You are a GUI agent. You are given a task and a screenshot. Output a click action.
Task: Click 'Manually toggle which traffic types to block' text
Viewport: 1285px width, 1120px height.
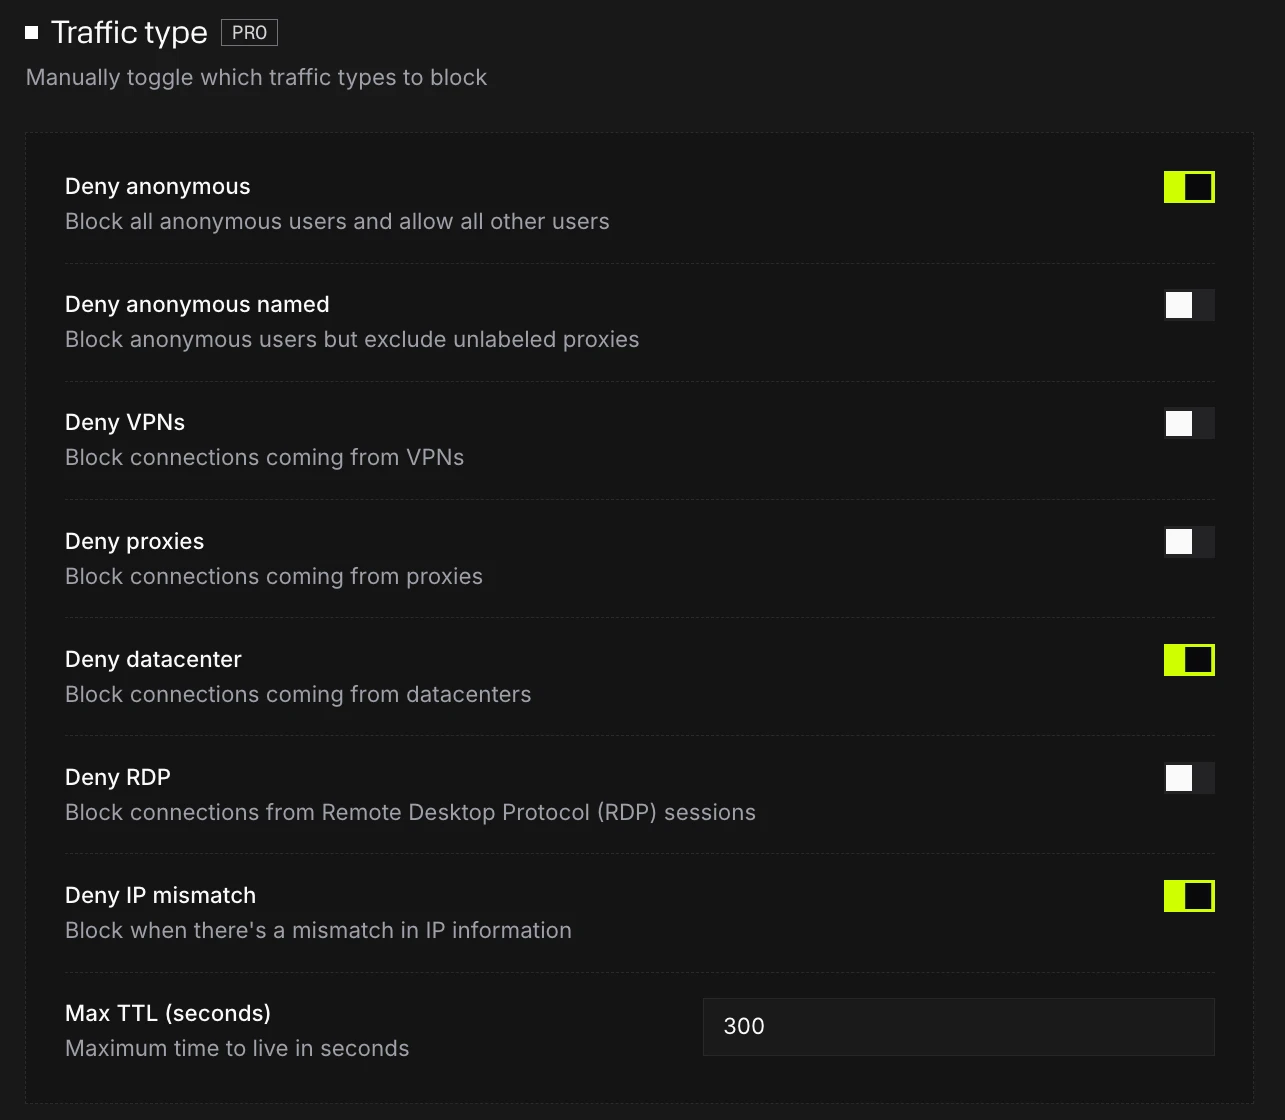click(256, 78)
